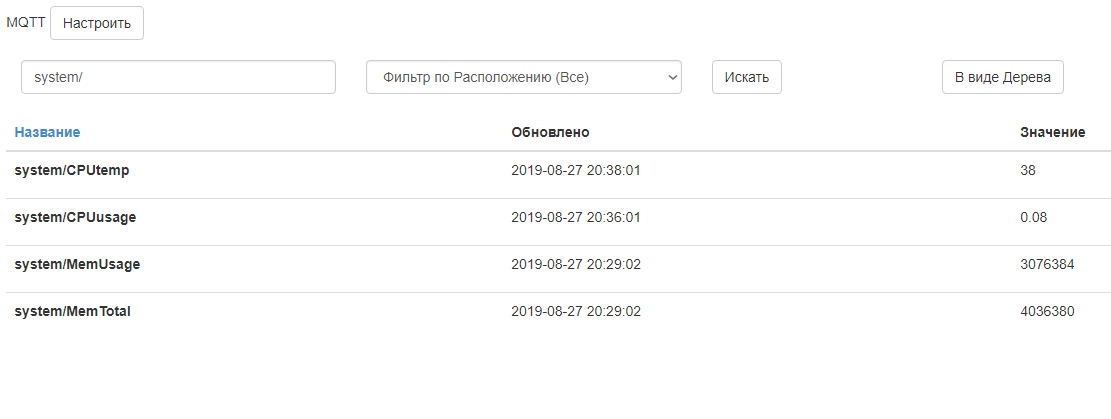Screen dimensions: 1111x419
Task: Click the CPUtemp update time 20:38:01
Action: (575, 170)
